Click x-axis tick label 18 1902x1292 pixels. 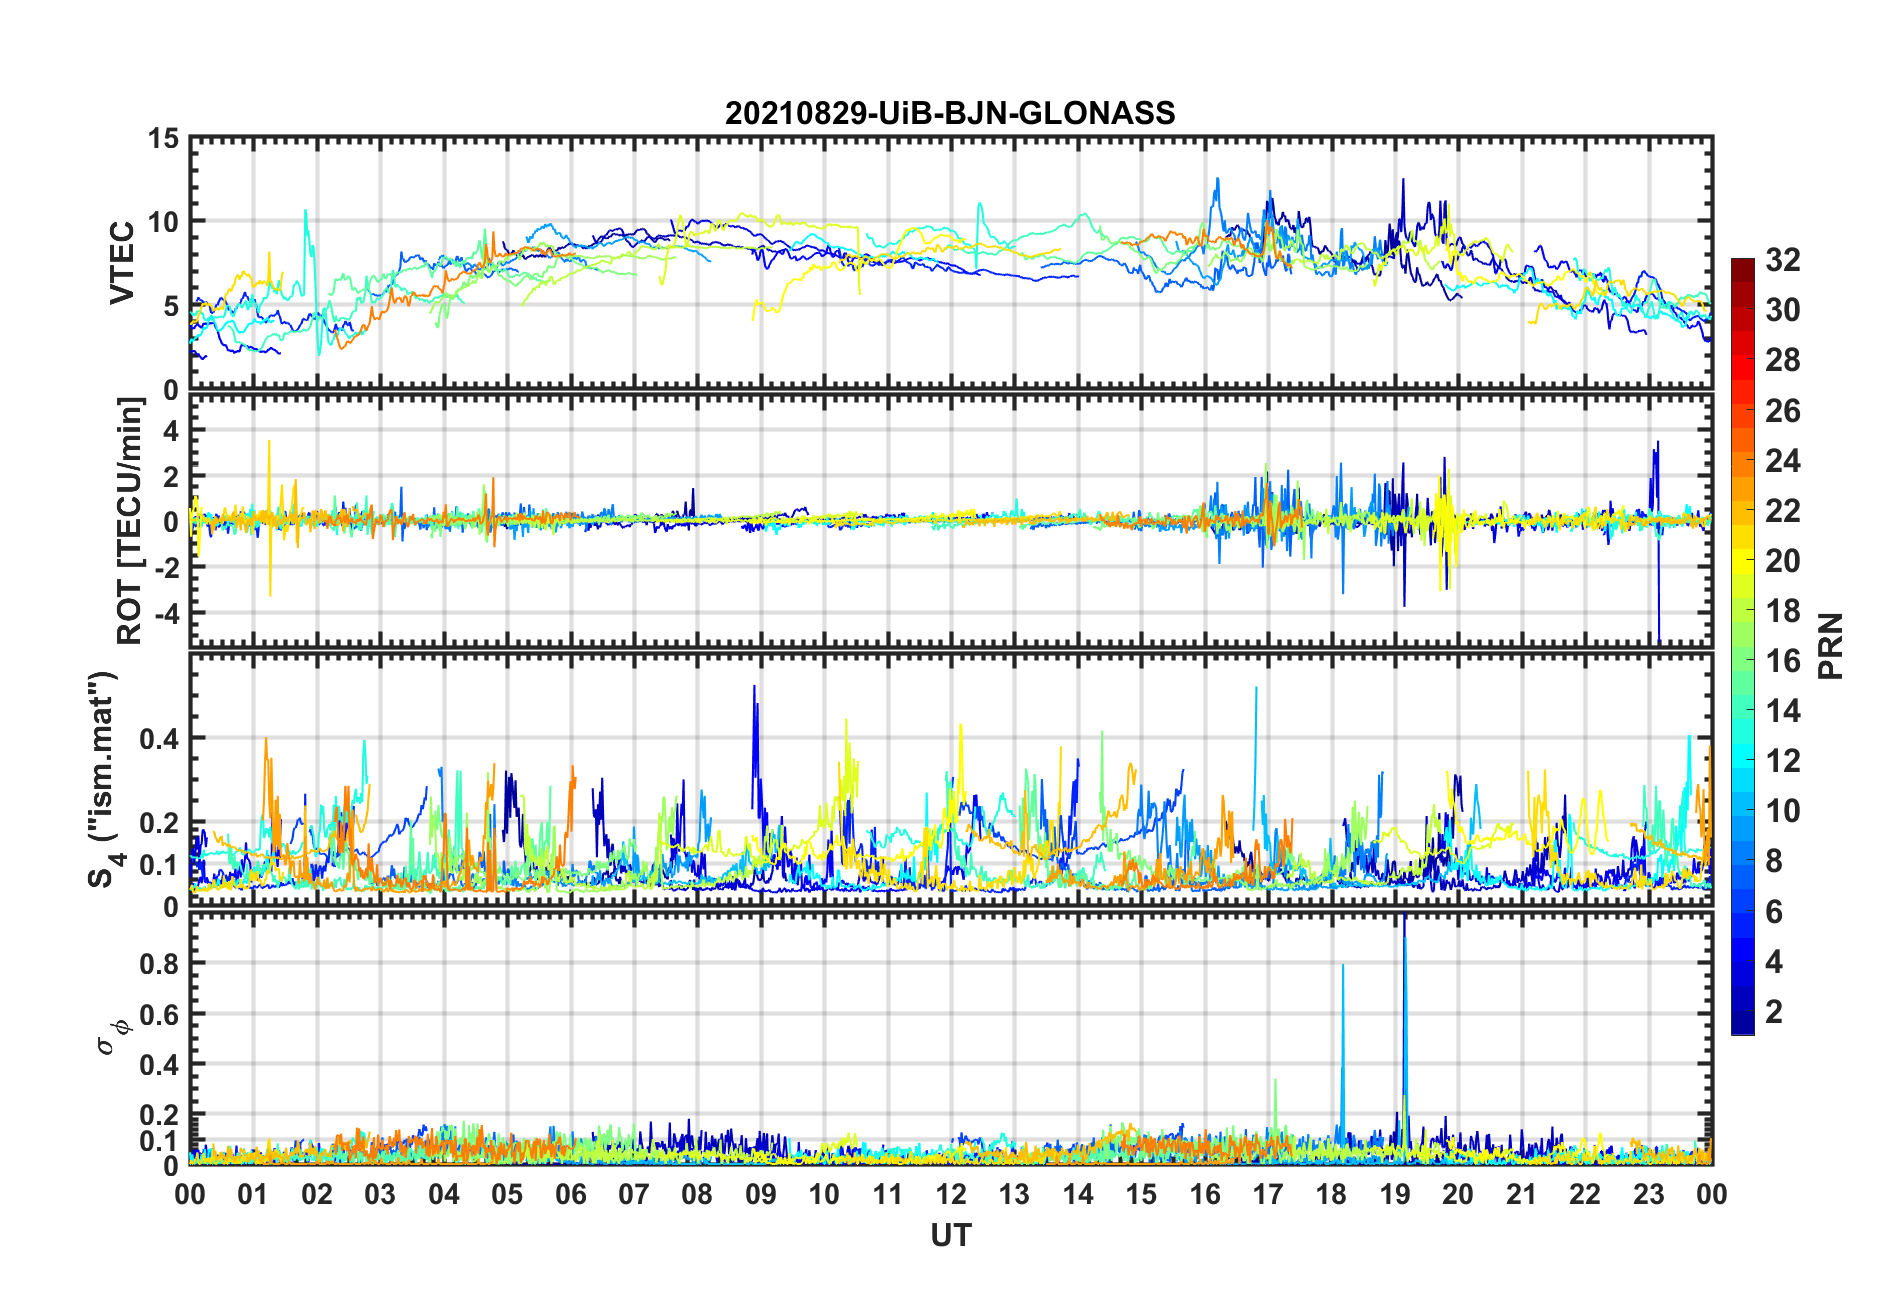[x=1331, y=1194]
